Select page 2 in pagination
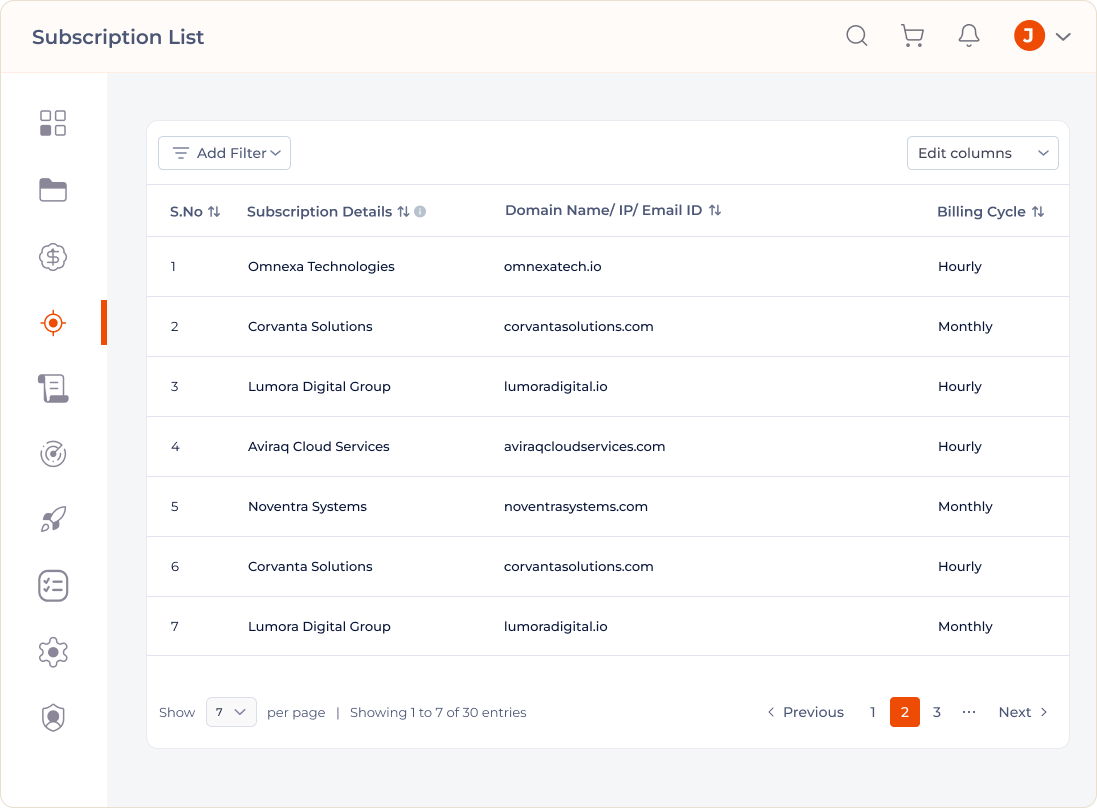The height and width of the screenshot is (808, 1097). click(x=905, y=712)
